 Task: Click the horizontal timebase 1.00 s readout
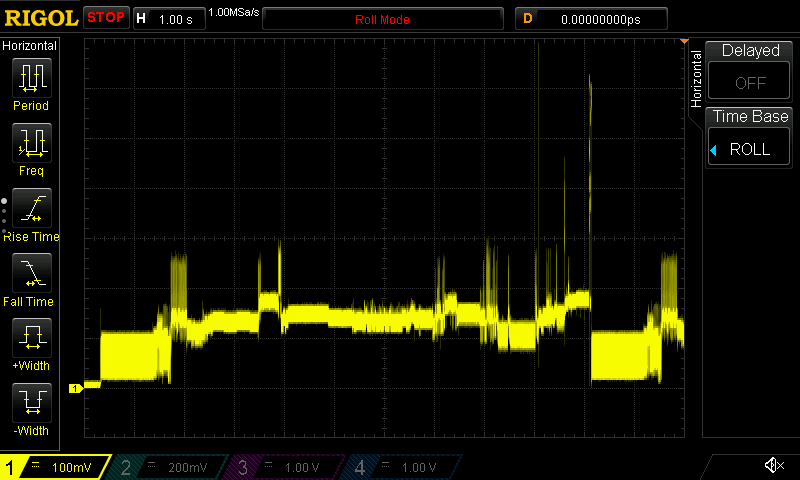tap(167, 19)
